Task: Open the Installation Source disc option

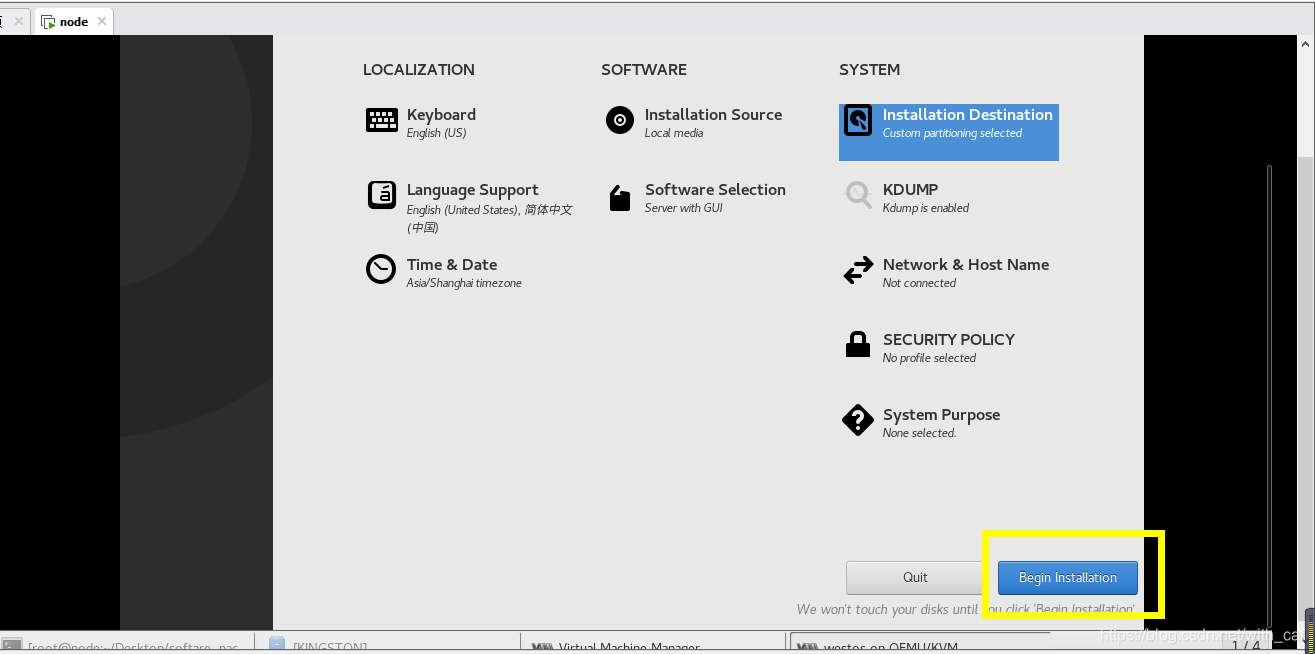Action: (x=694, y=122)
